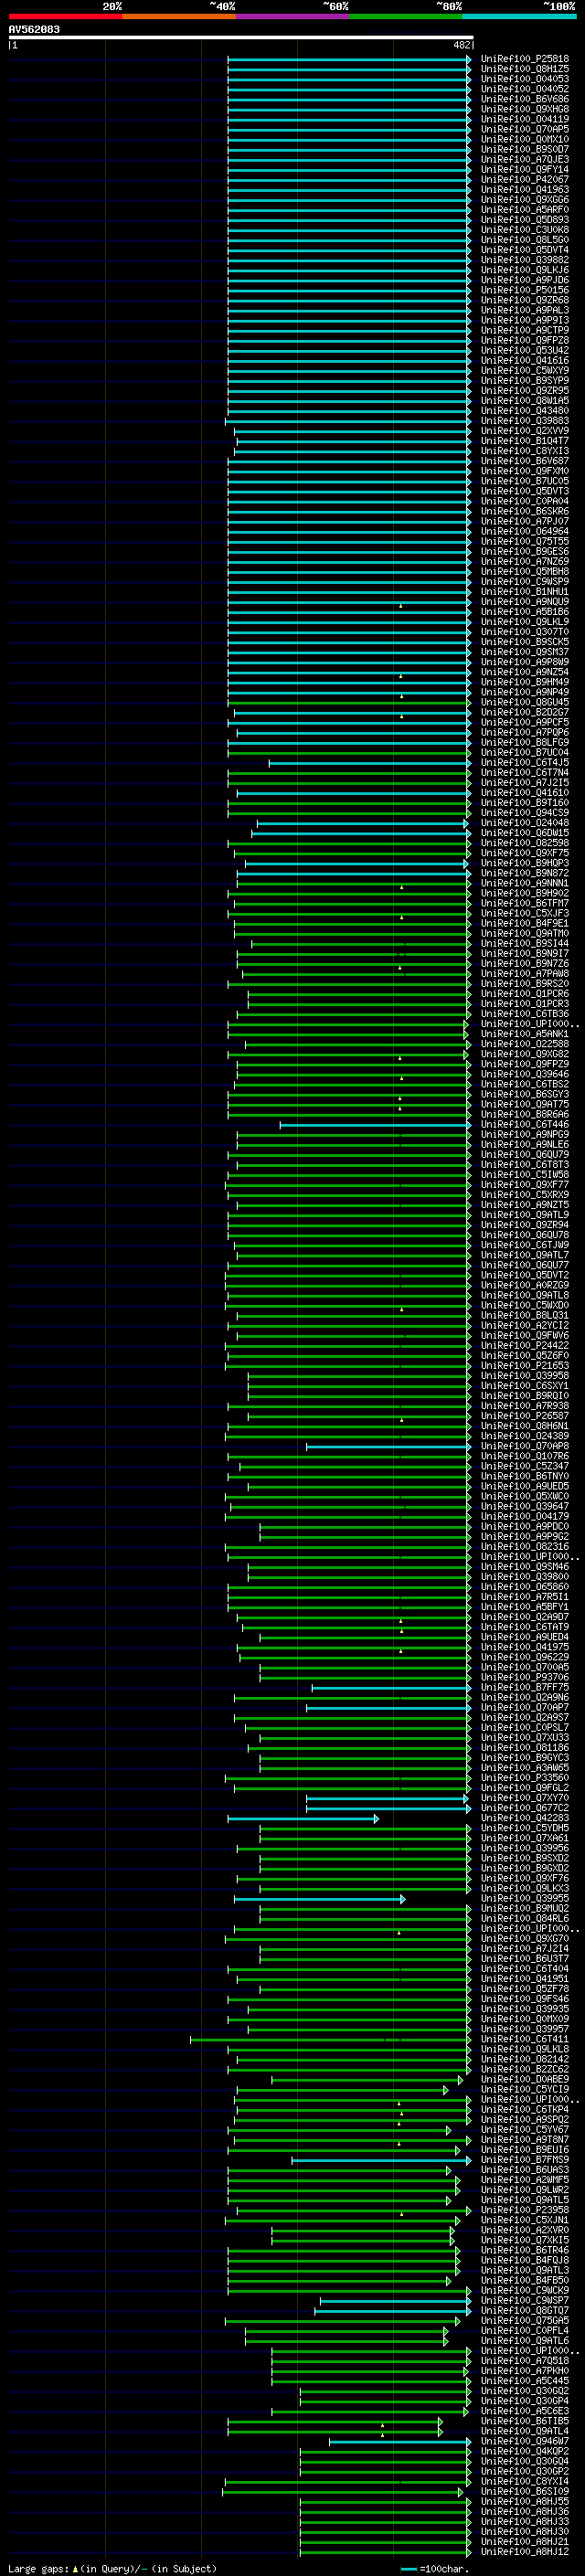Select label UniRef100_Q6QU79
The height and width of the screenshot is (2576, 585).
click(524, 1155)
